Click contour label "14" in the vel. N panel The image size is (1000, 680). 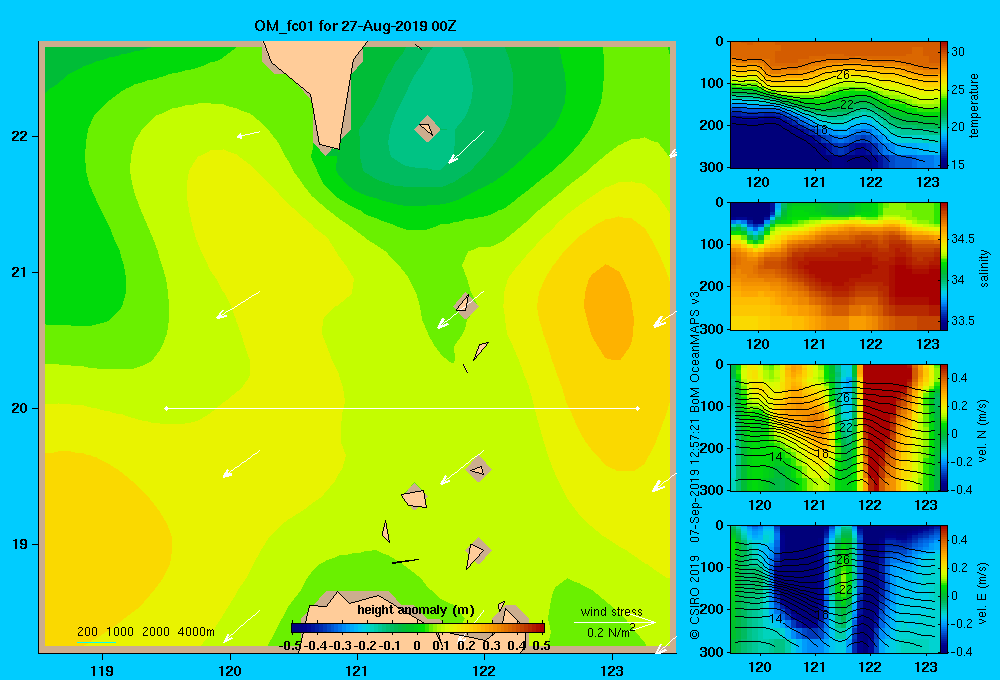click(x=775, y=456)
